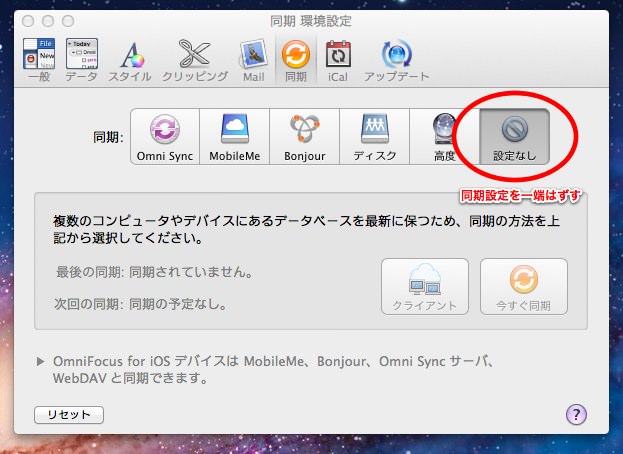Screen dimensions: 623x454
Task: Select 設定なし sync option
Action: (515, 136)
